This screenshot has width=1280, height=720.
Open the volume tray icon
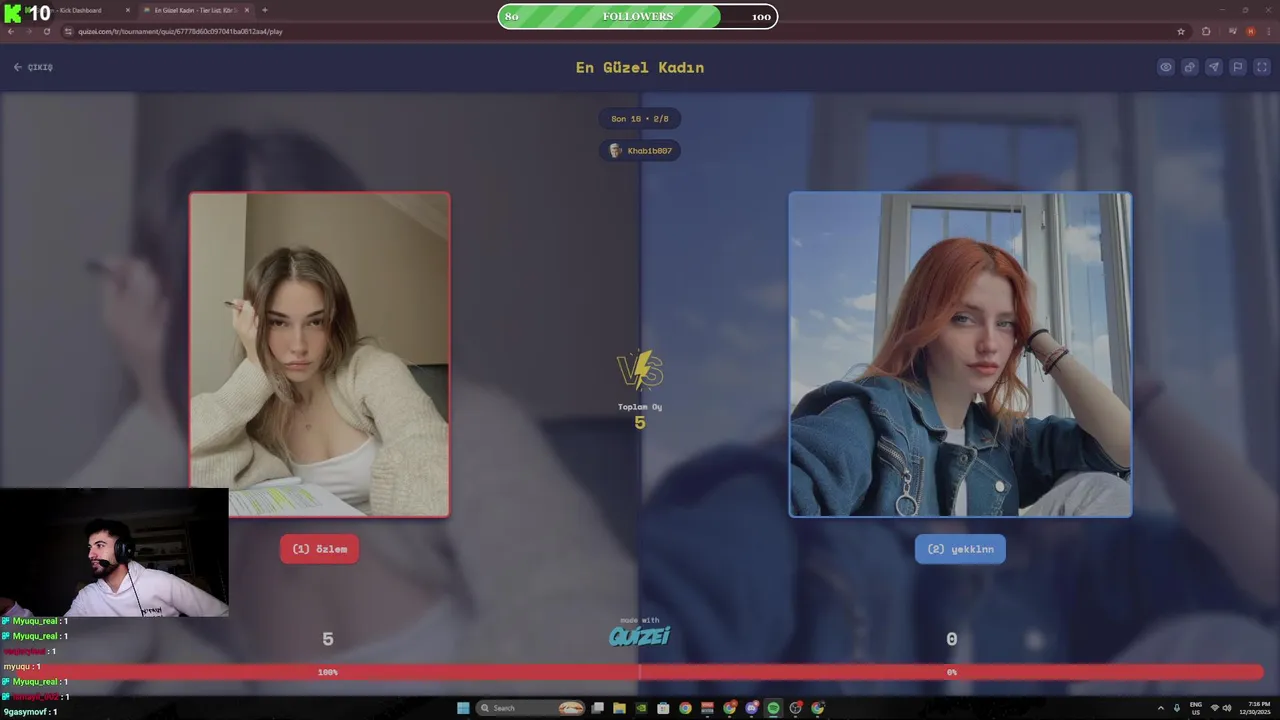click(1227, 708)
